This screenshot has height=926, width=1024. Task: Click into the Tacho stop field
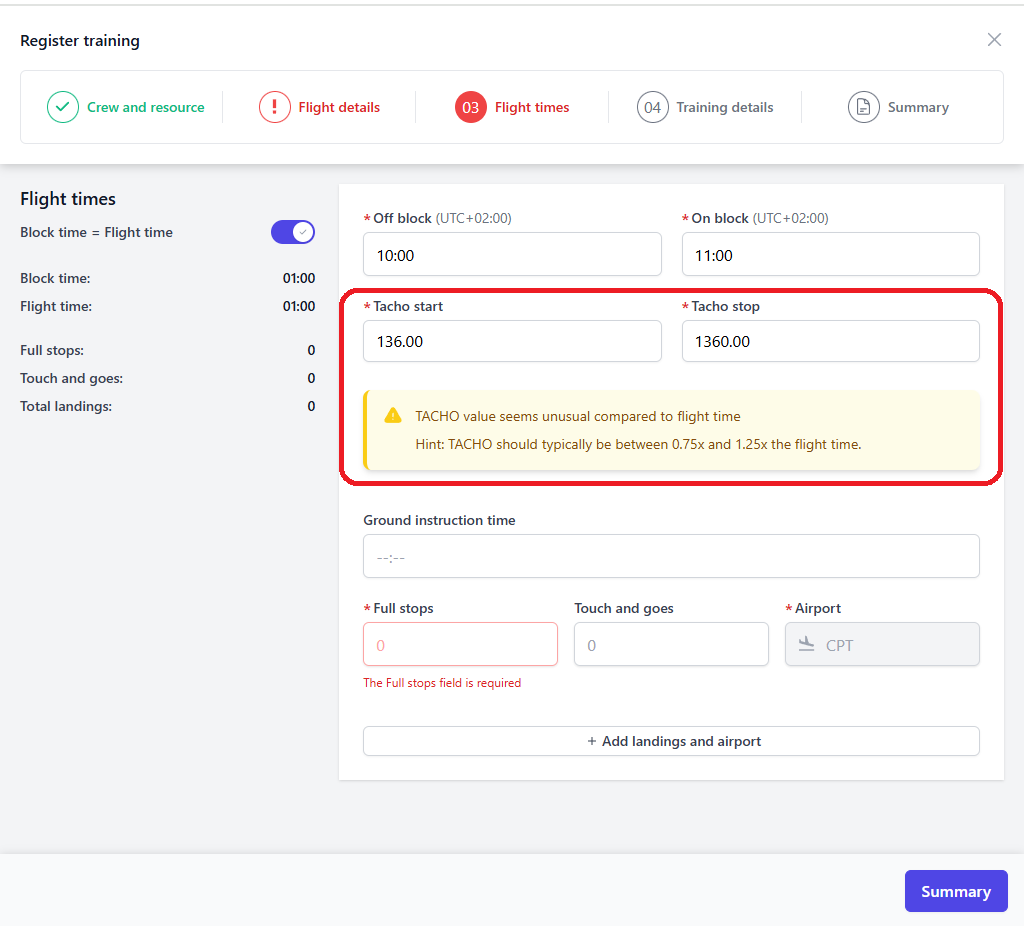(x=830, y=341)
